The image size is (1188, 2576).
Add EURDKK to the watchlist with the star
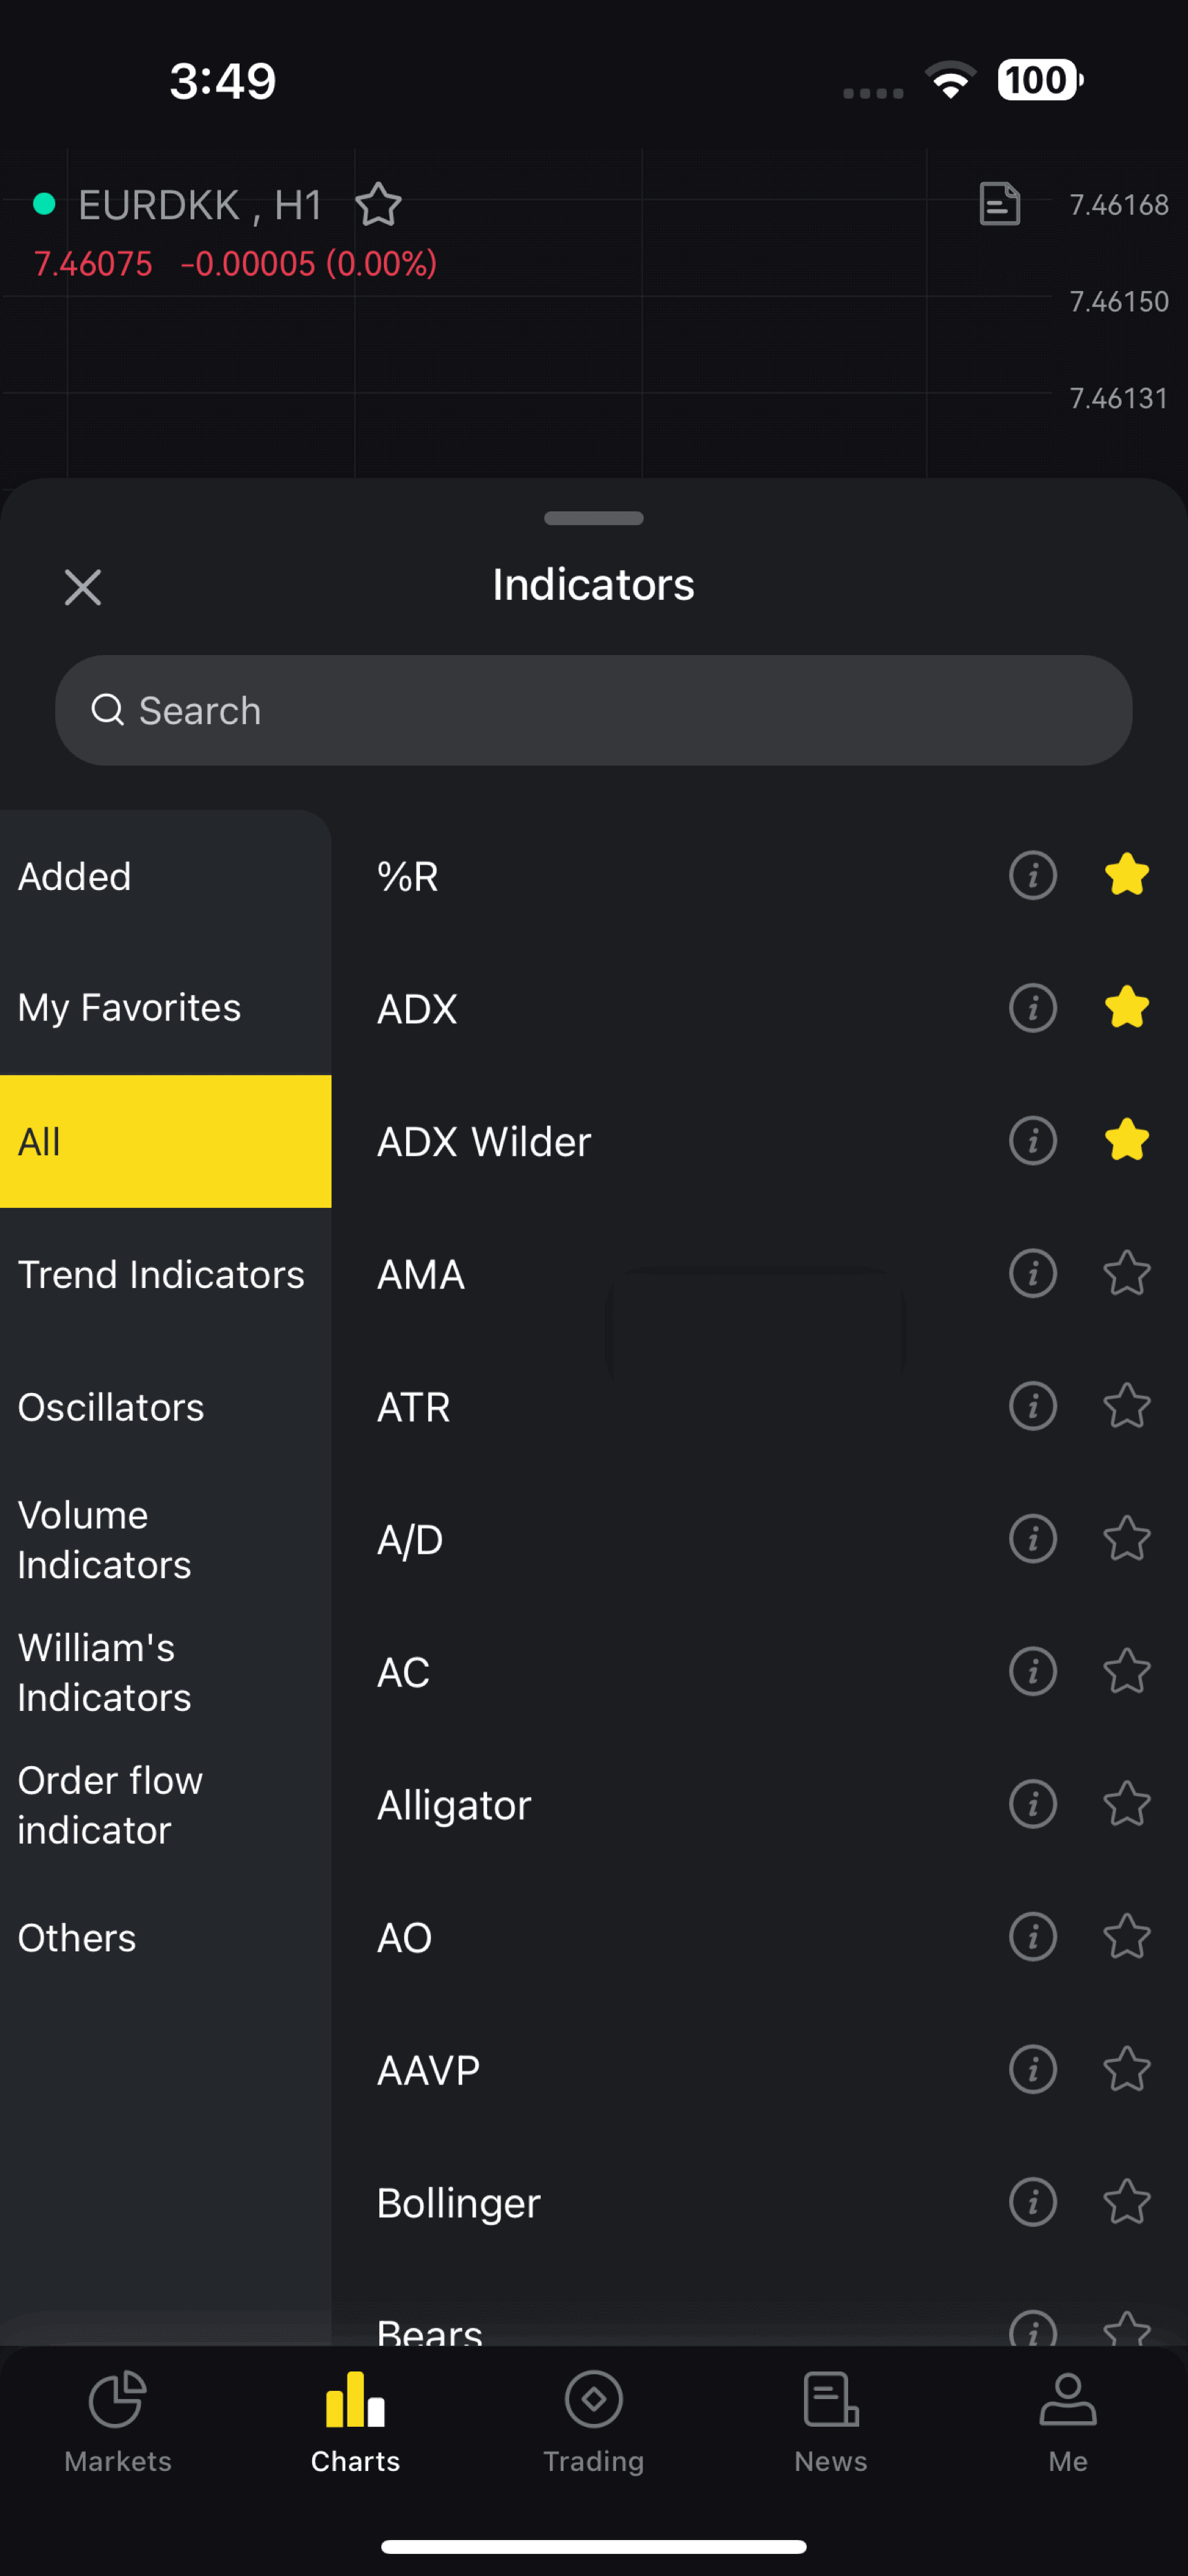click(378, 205)
